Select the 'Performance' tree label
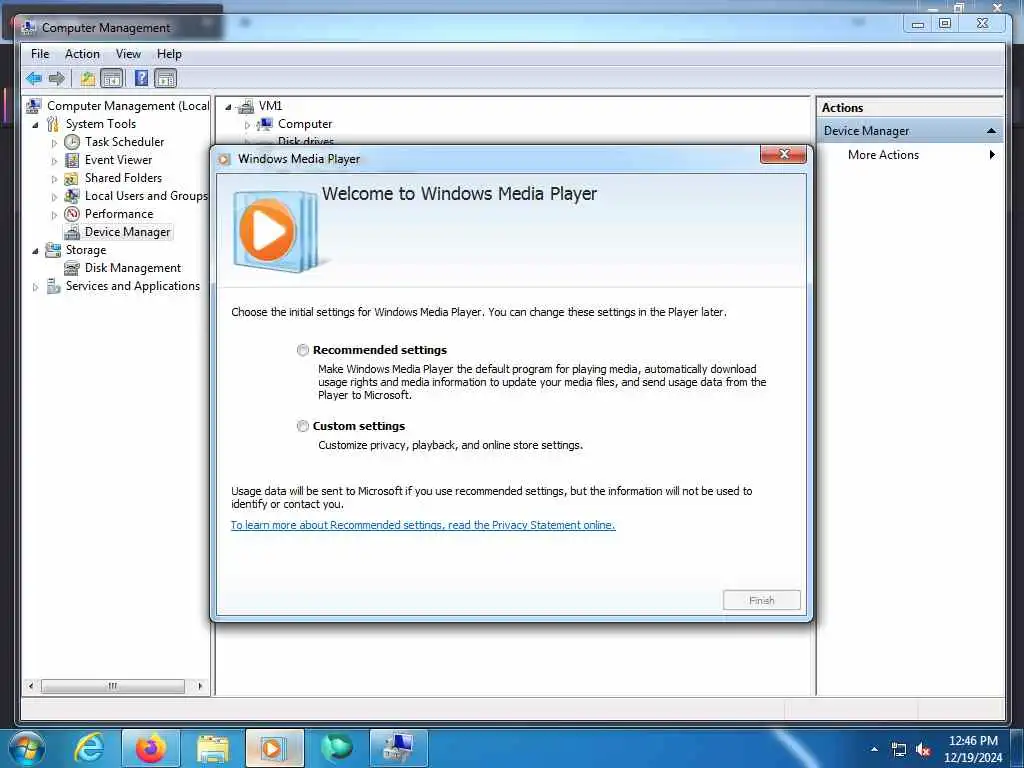 click(x=119, y=214)
